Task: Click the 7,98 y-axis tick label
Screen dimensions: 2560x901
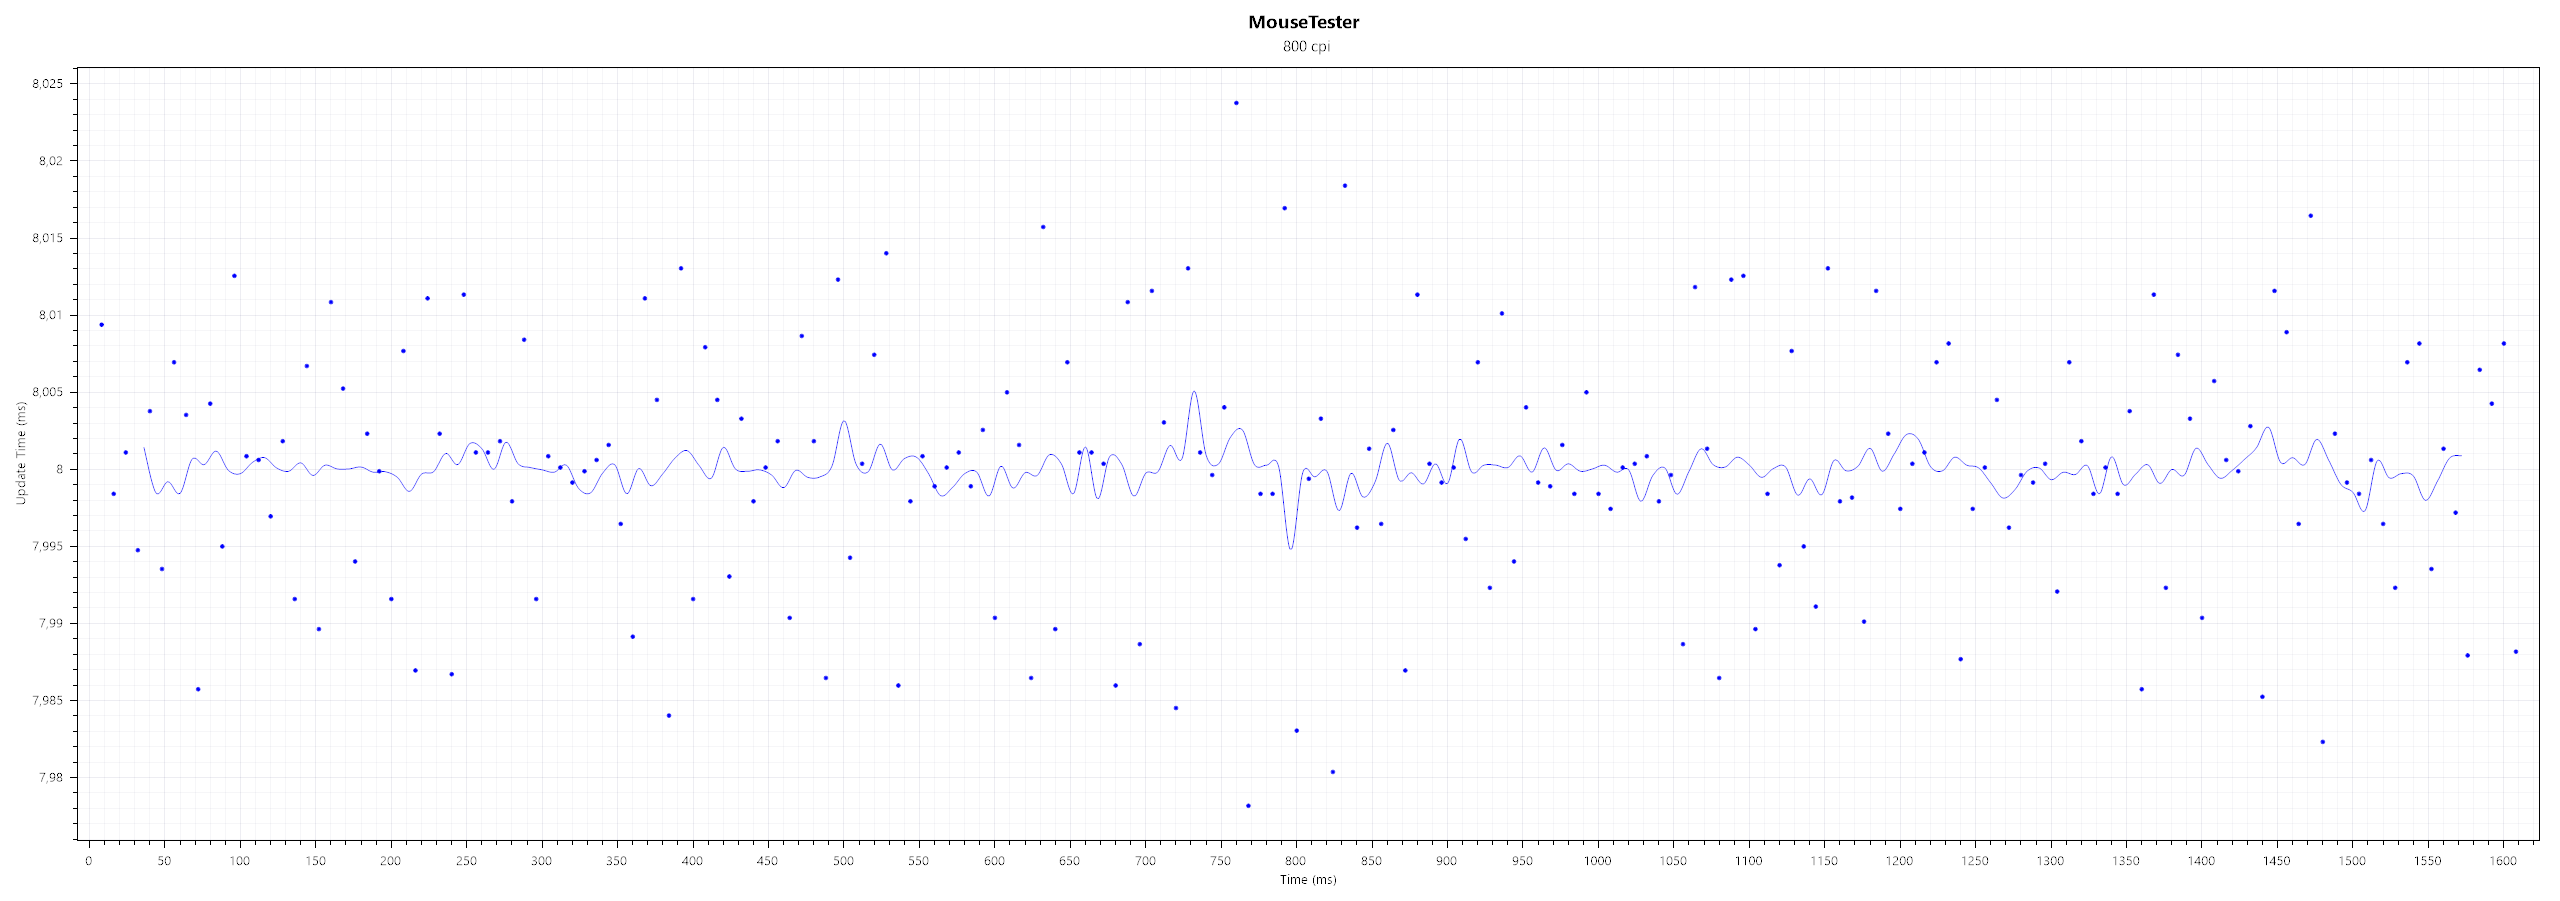Action: coord(50,777)
